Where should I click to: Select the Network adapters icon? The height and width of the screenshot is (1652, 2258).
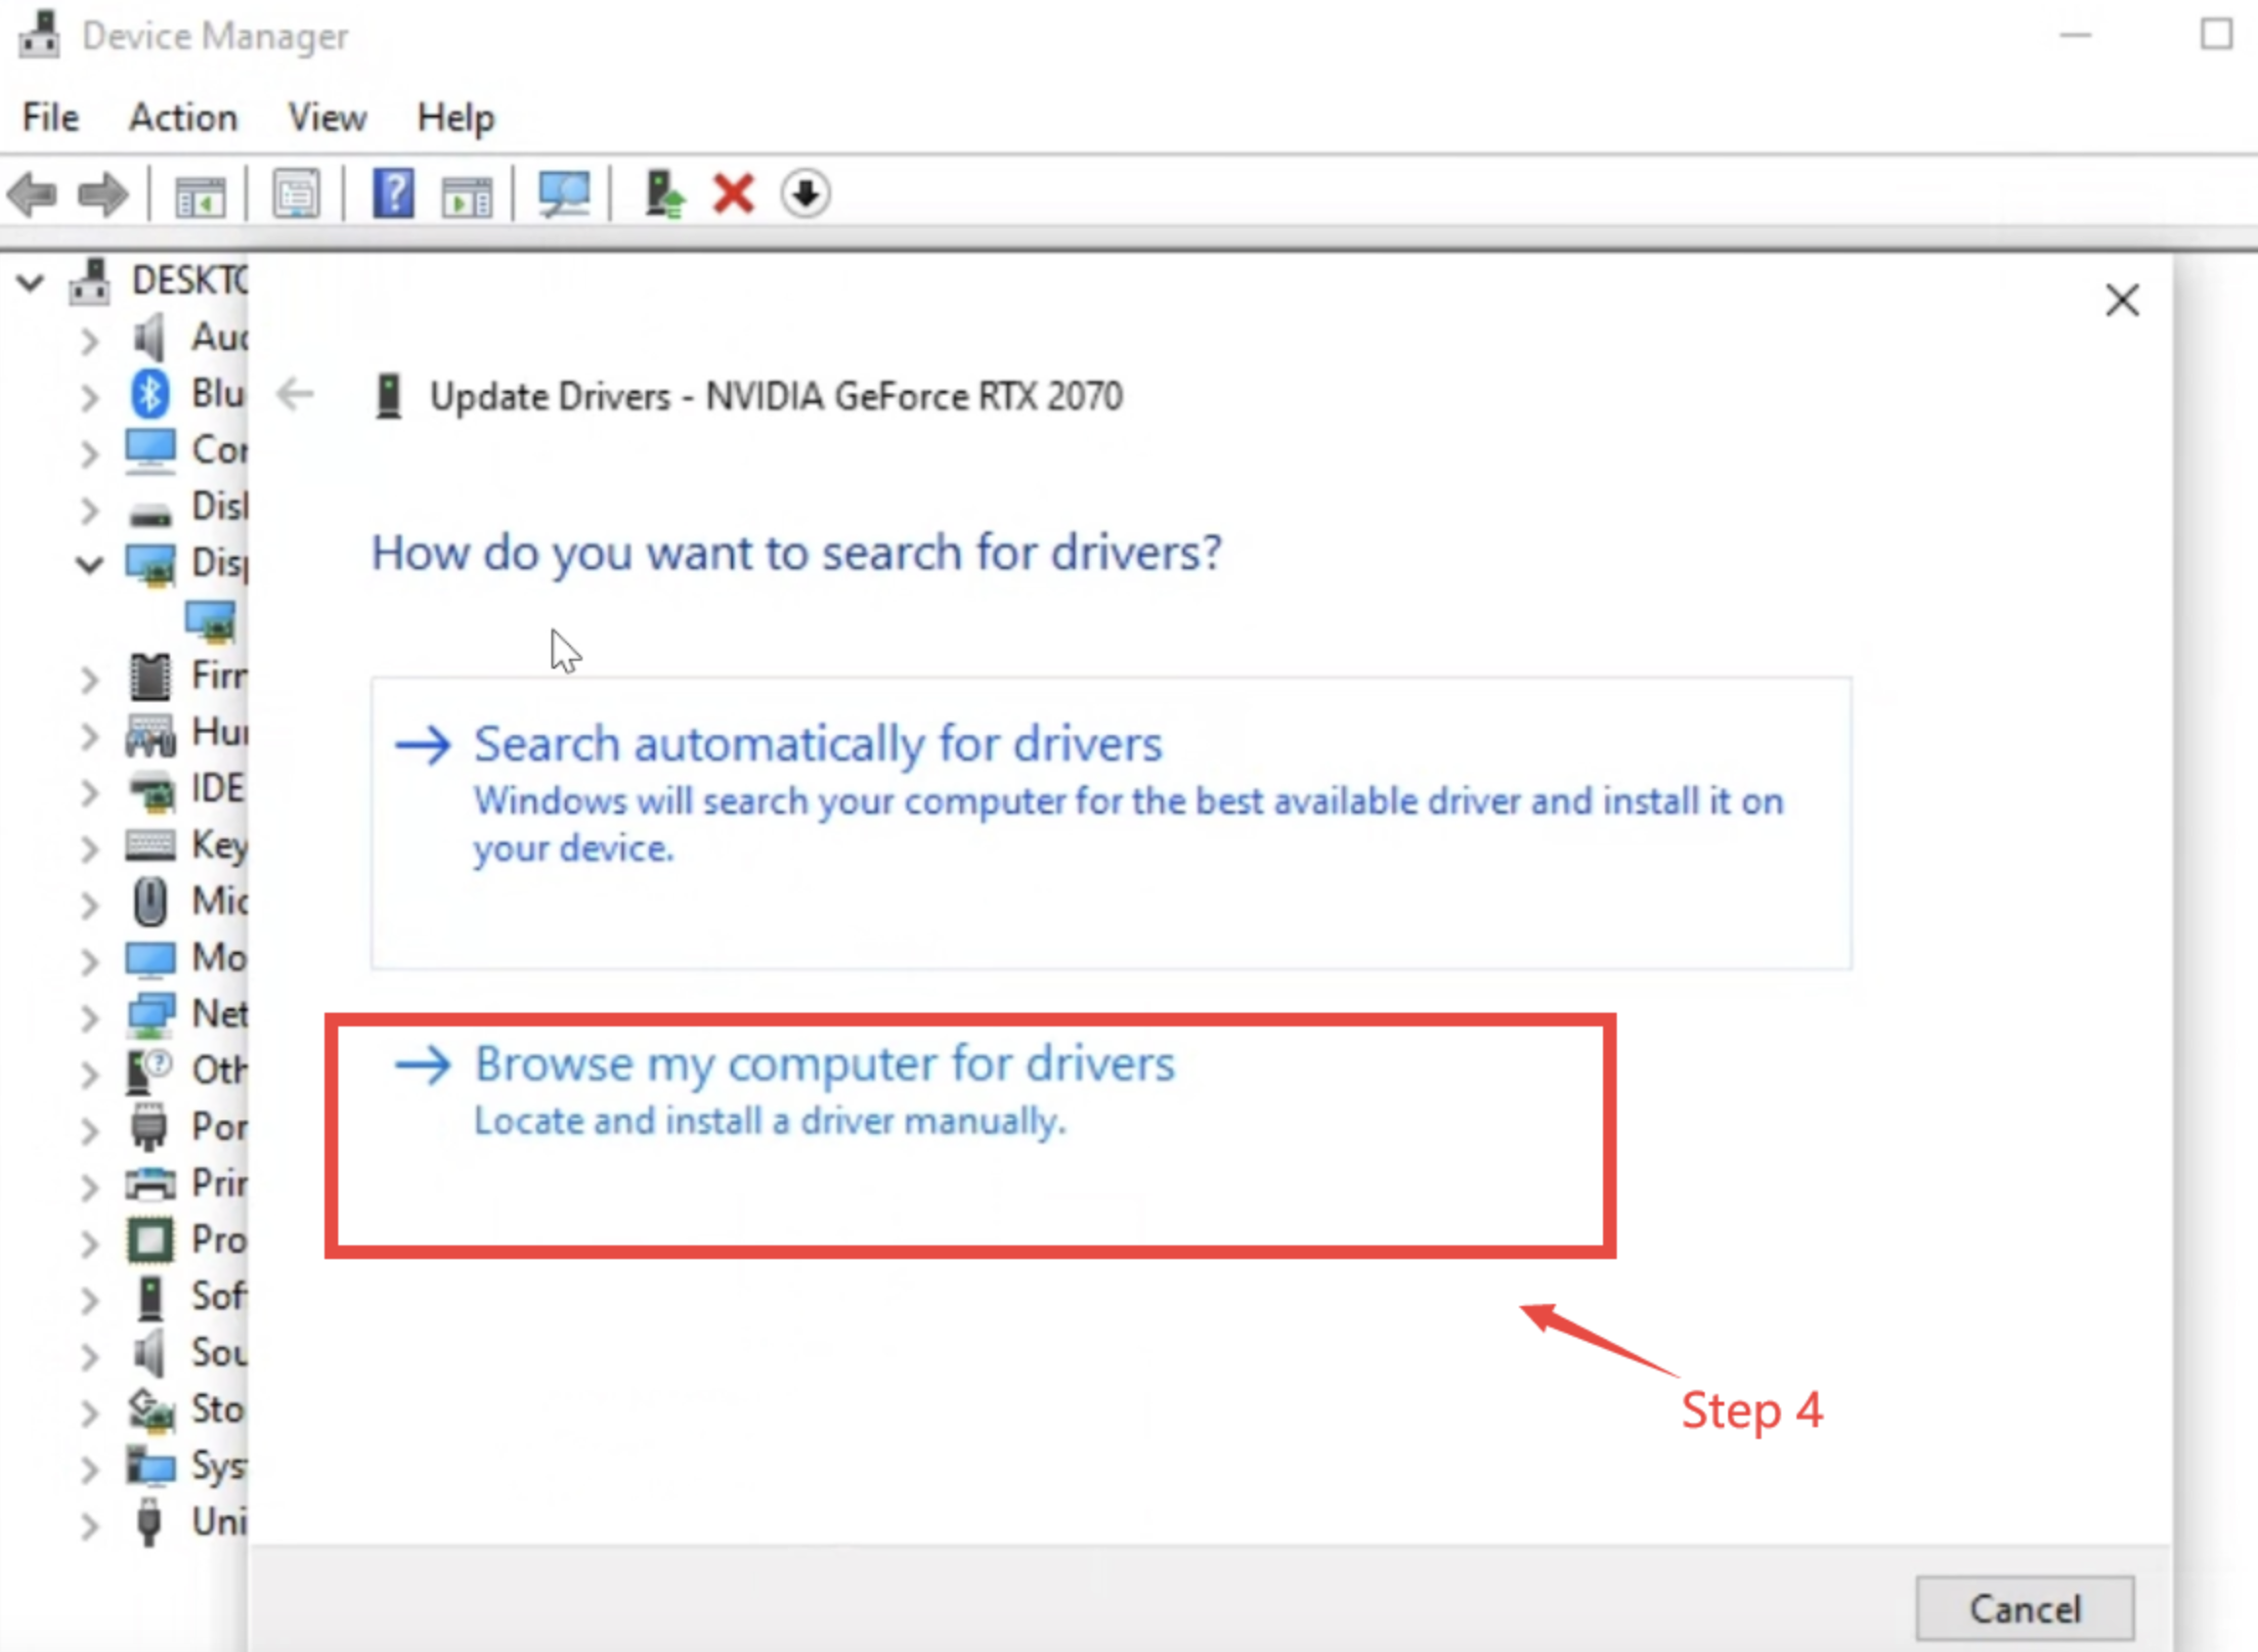click(x=151, y=1014)
